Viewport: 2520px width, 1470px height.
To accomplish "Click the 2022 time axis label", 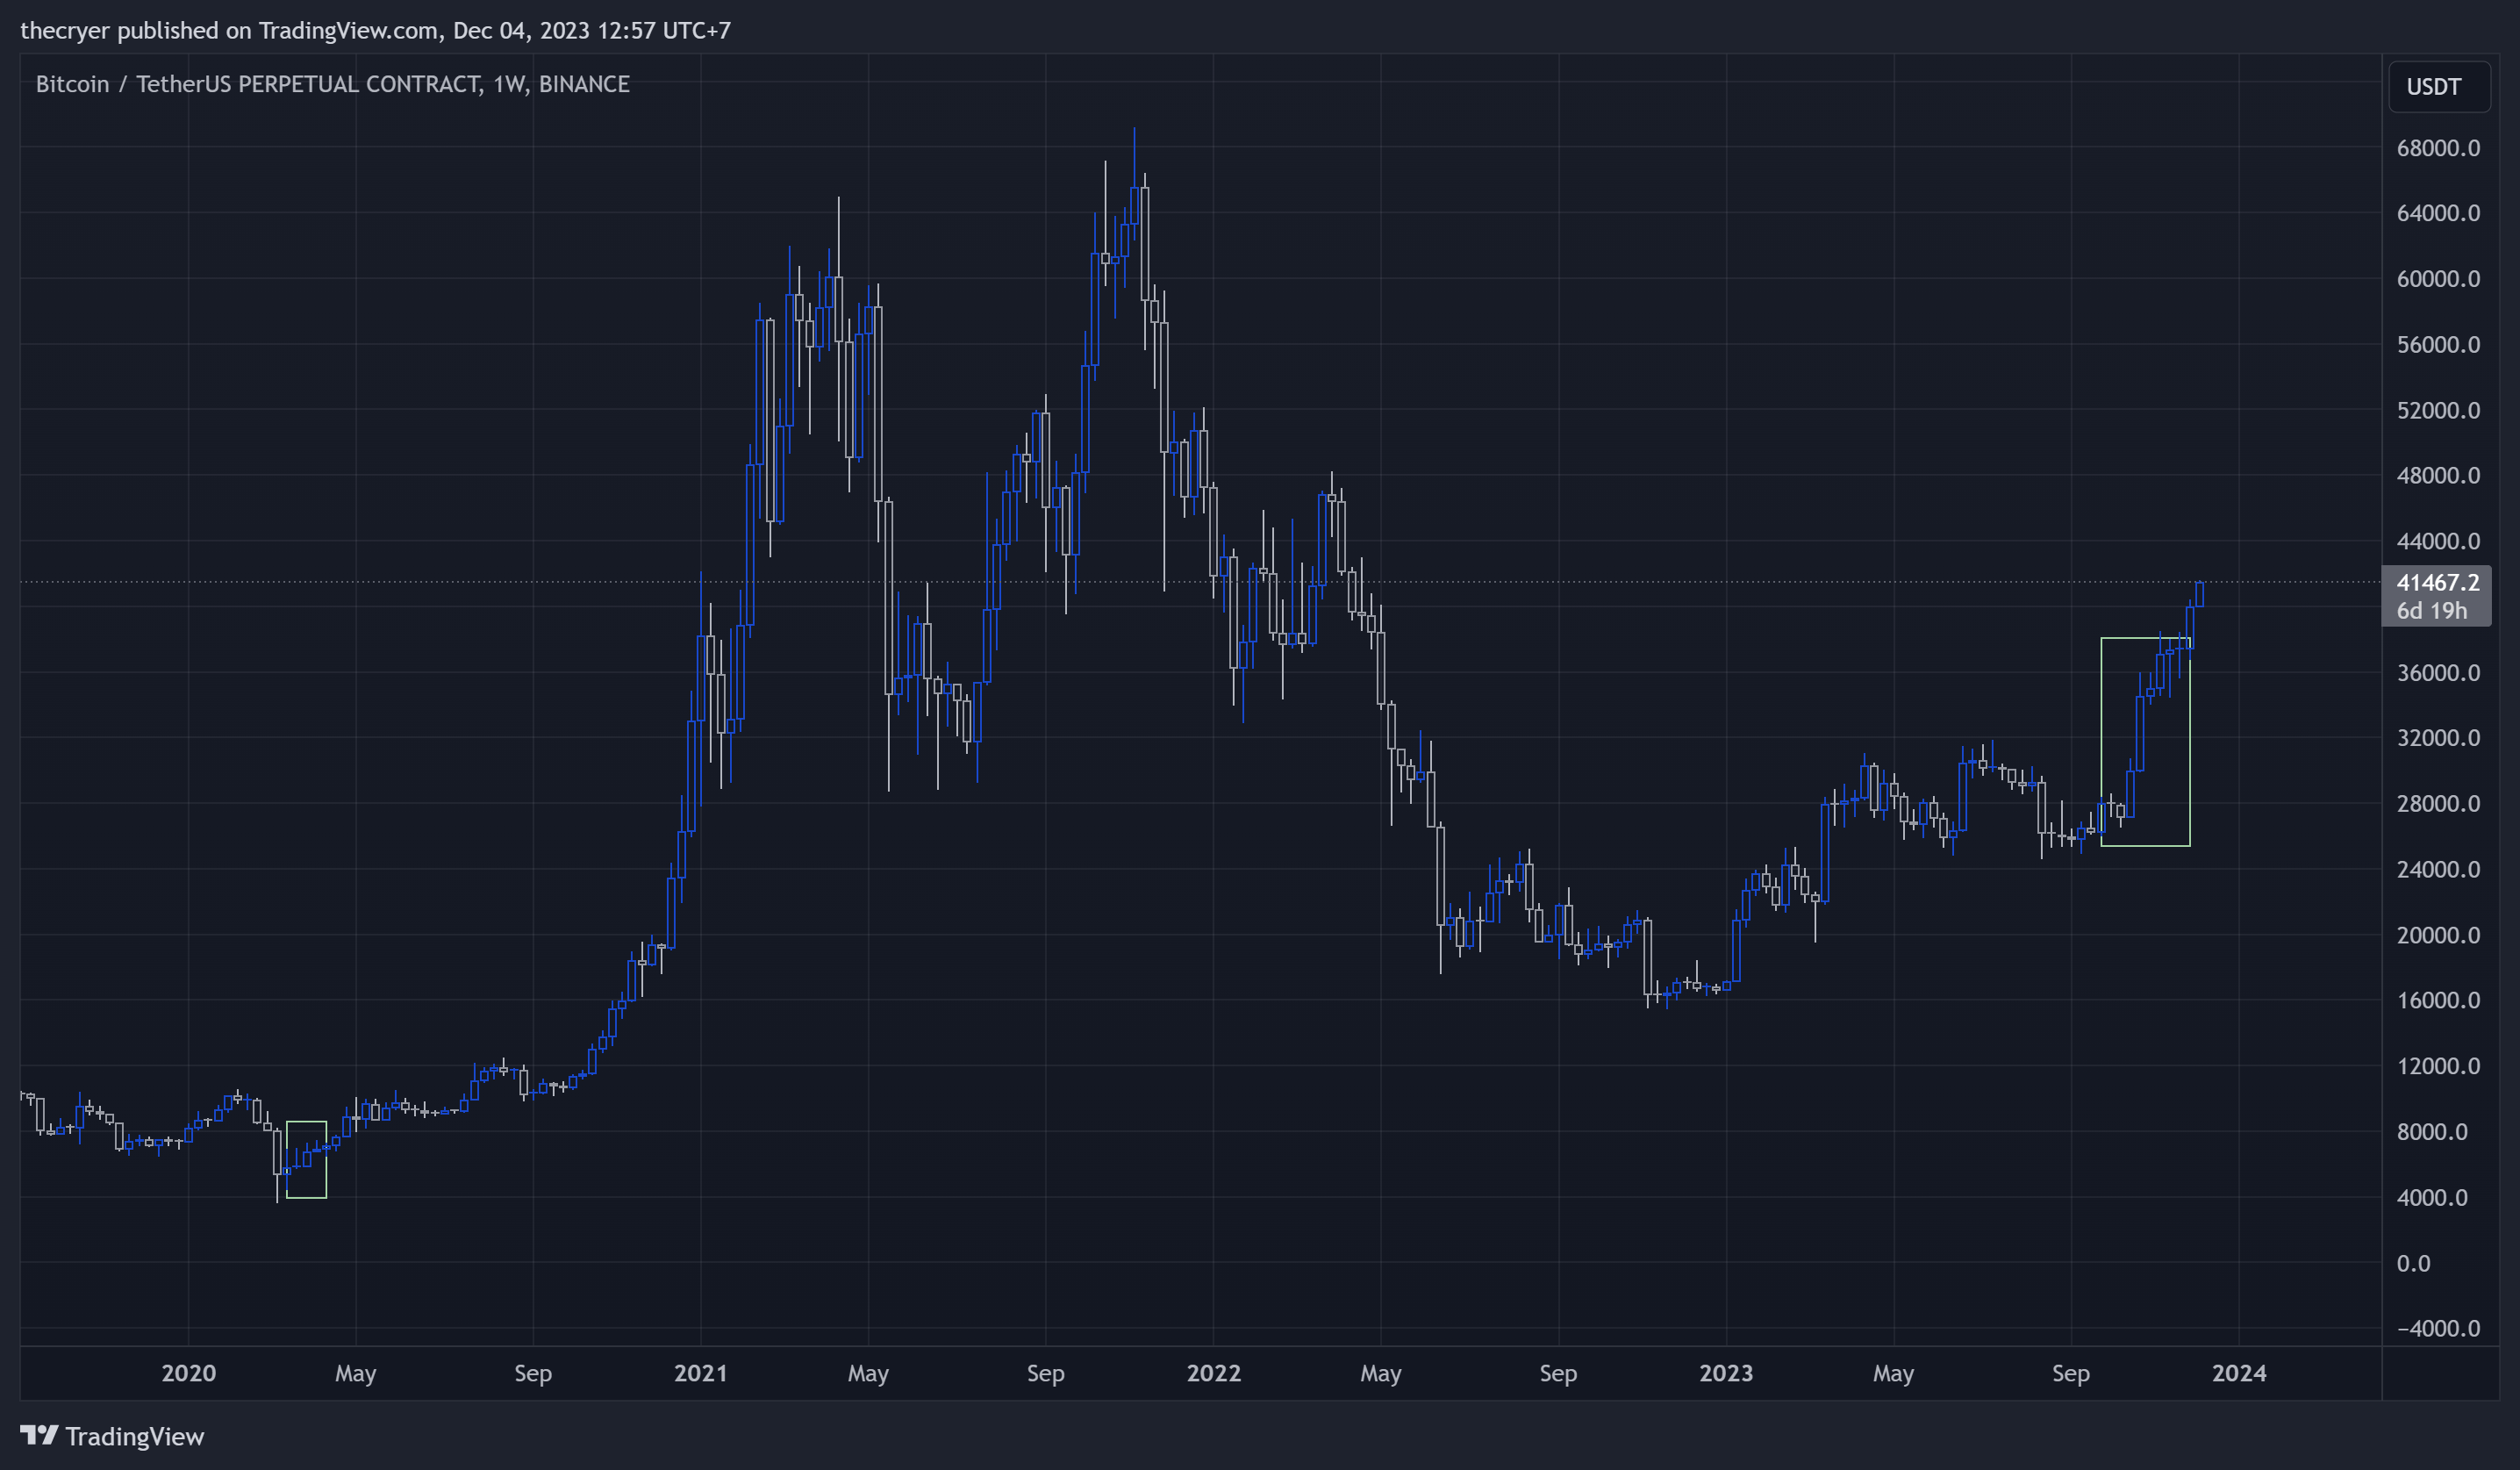I will click(x=1213, y=1373).
